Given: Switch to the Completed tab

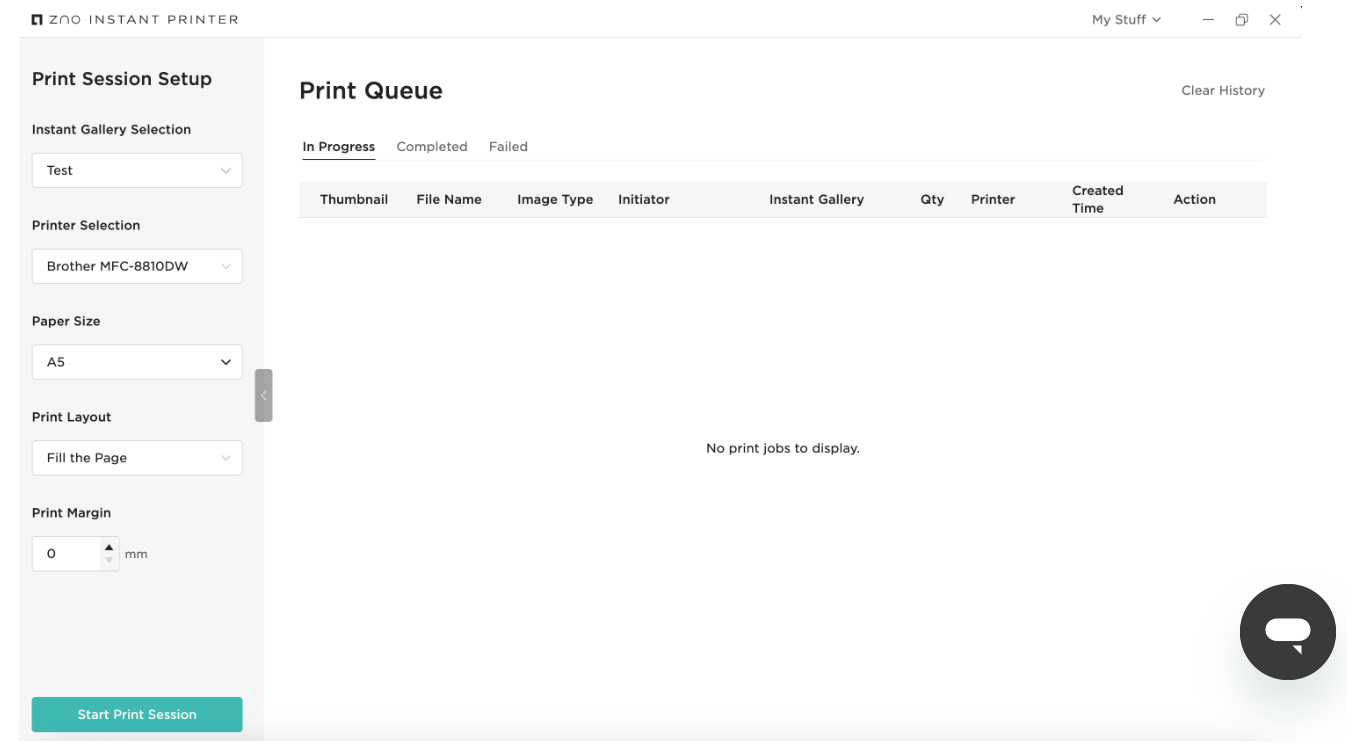Looking at the screenshot, I should (432, 147).
